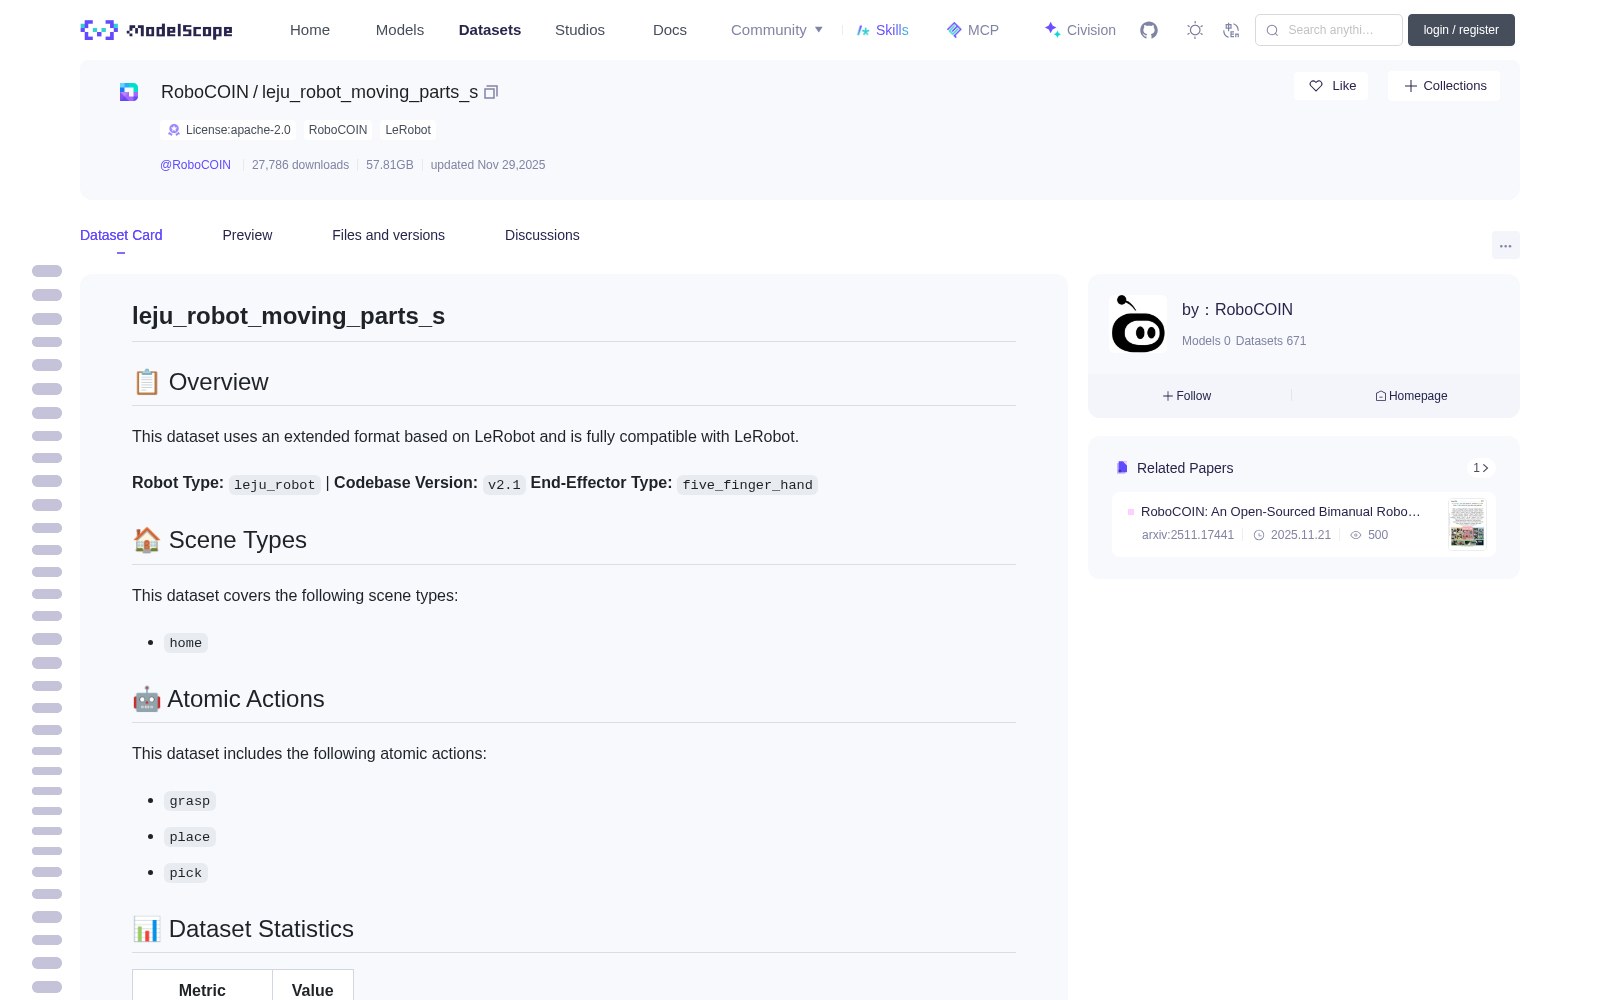Click the Related Papers document icon

pyautogui.click(x=1122, y=467)
